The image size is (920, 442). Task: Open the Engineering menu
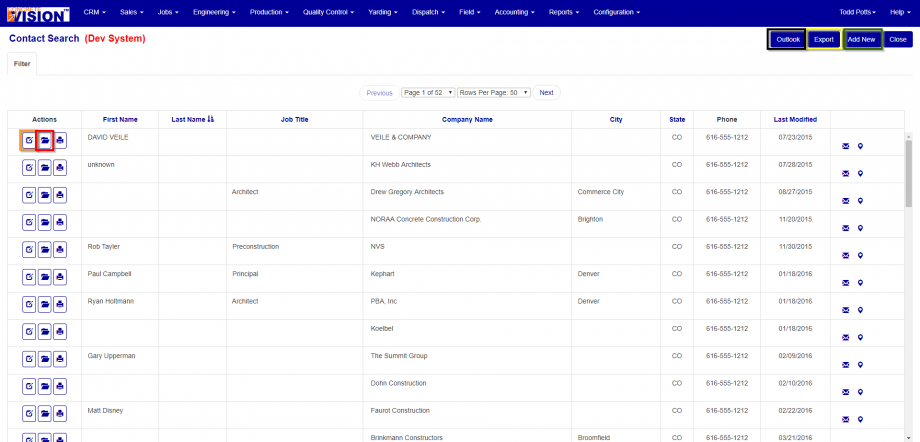[x=214, y=12]
